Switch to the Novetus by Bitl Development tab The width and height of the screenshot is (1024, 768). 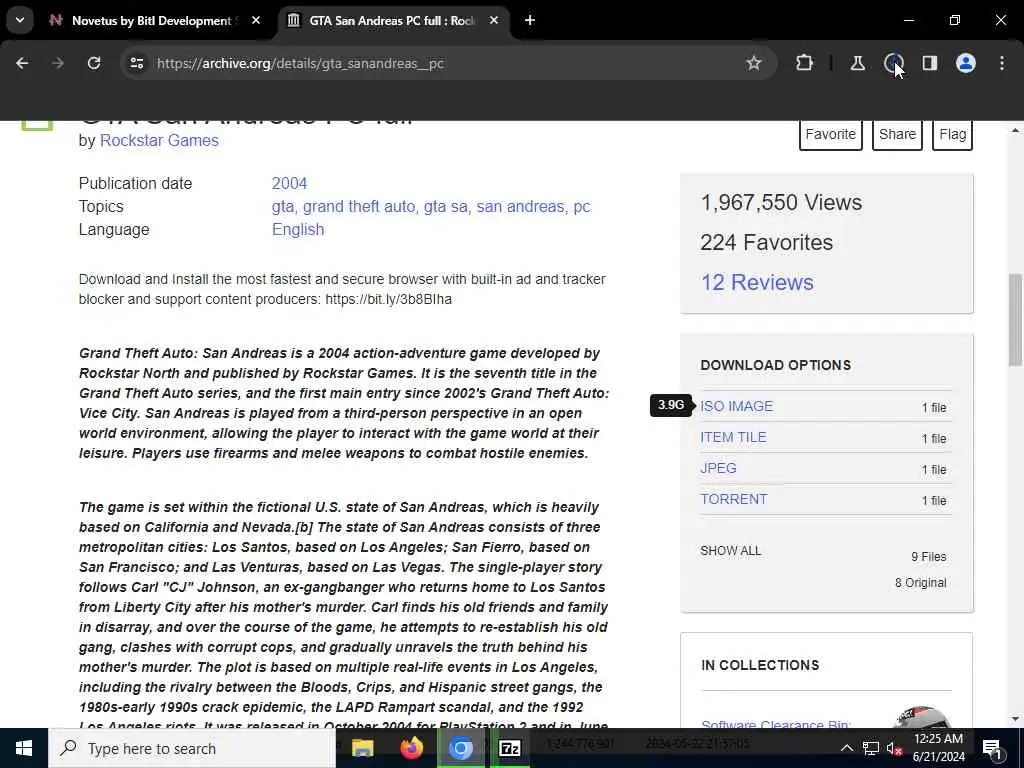click(155, 21)
